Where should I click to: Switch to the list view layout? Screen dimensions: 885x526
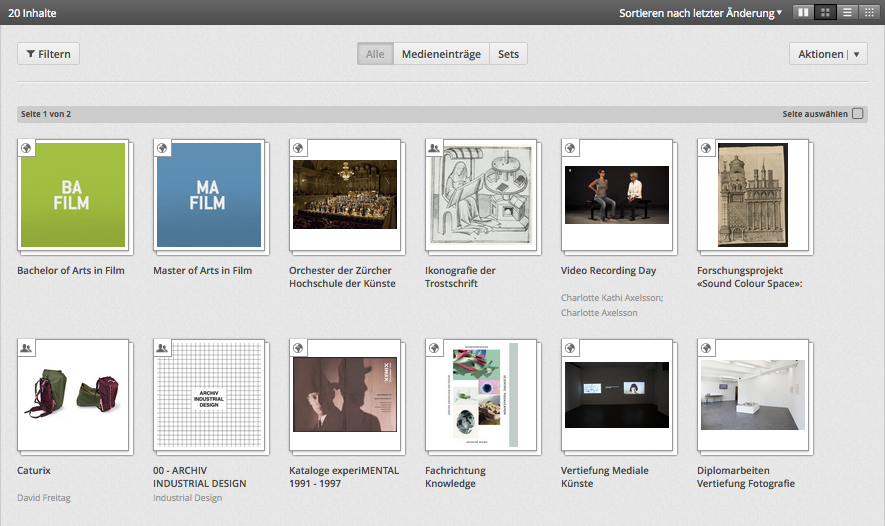848,13
